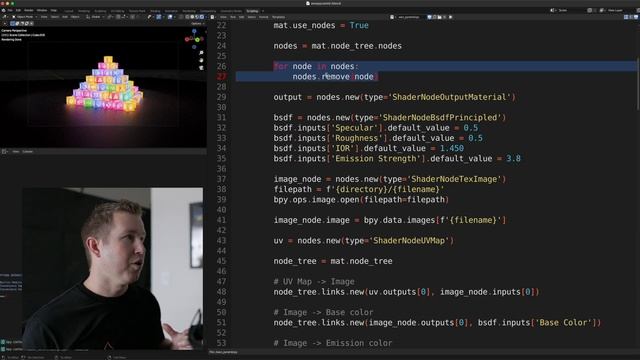Run the script with play button
The width and height of the screenshot is (640, 360).
451,17
